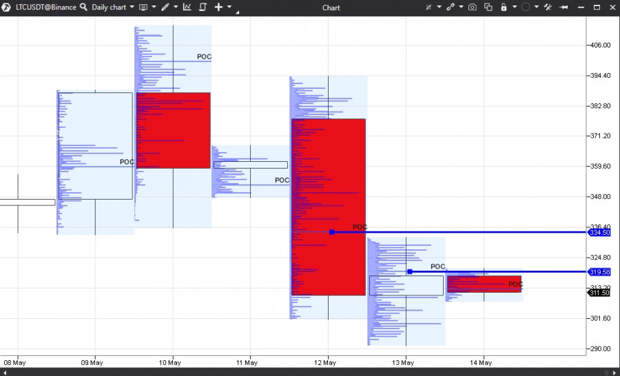
Task: Click the horizontal scrollbar left arrow
Action: pyautogui.click(x=4, y=372)
